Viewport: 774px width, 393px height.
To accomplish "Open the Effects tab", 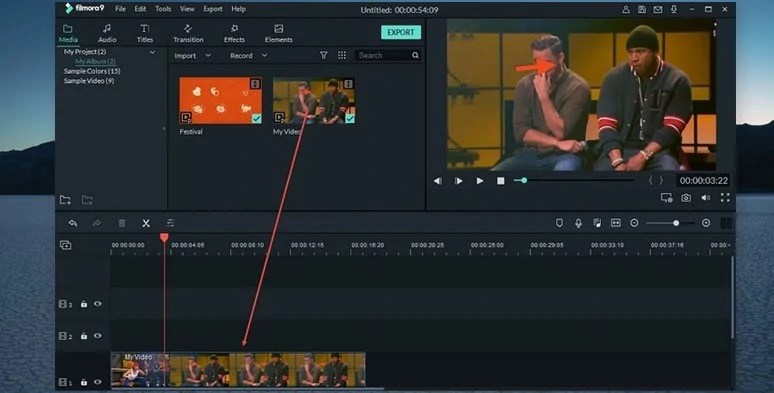I will point(234,34).
